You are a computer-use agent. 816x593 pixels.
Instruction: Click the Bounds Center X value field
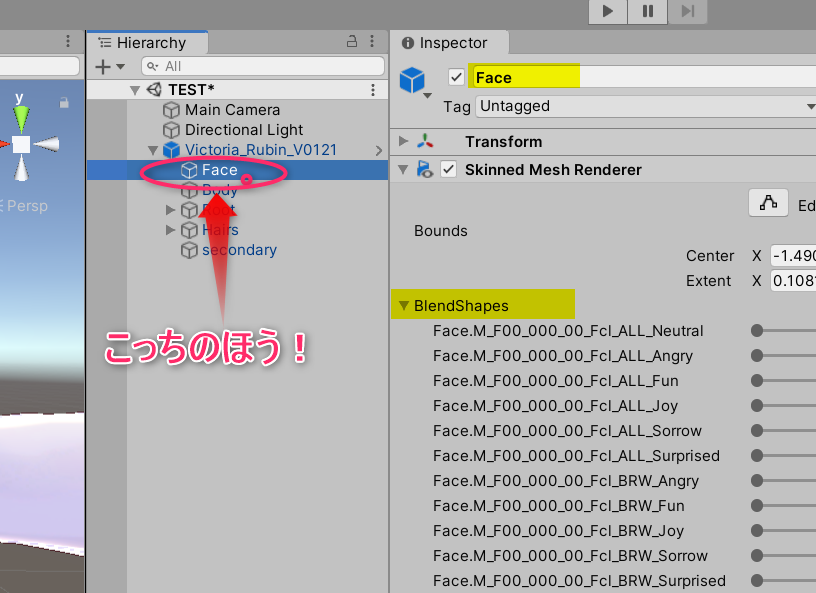tap(793, 256)
